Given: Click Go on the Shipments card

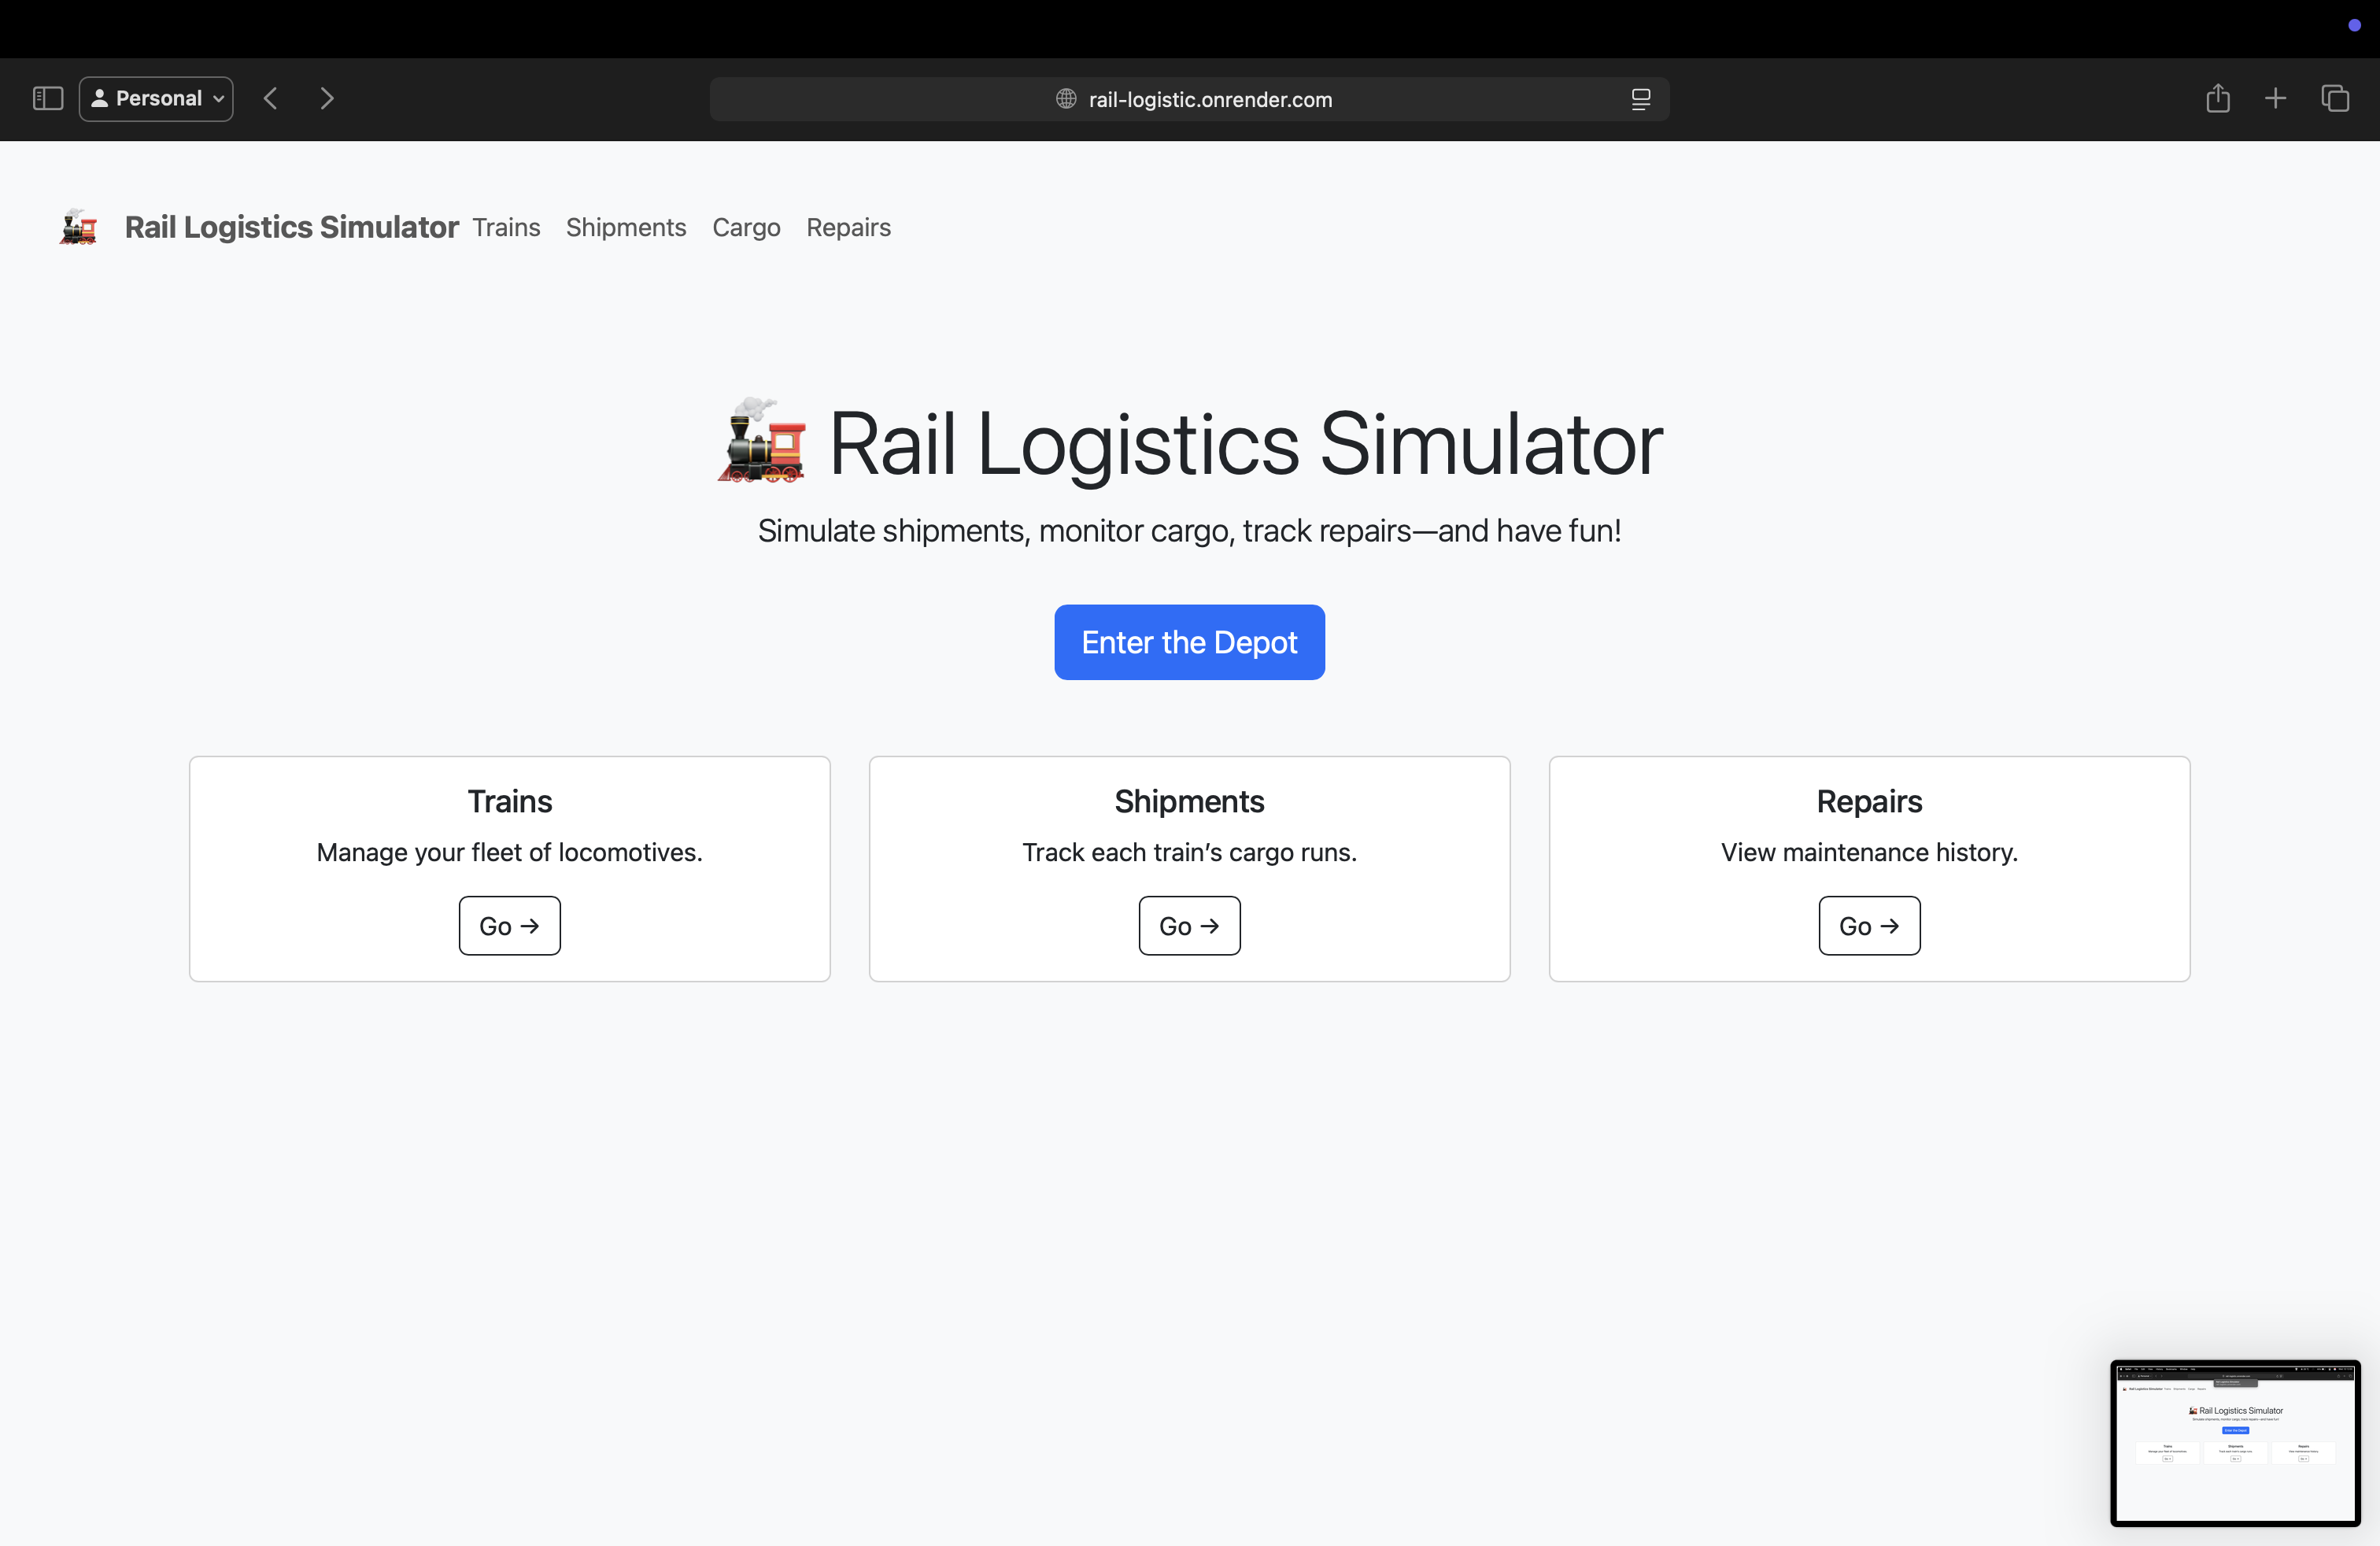Looking at the screenshot, I should click(1189, 925).
